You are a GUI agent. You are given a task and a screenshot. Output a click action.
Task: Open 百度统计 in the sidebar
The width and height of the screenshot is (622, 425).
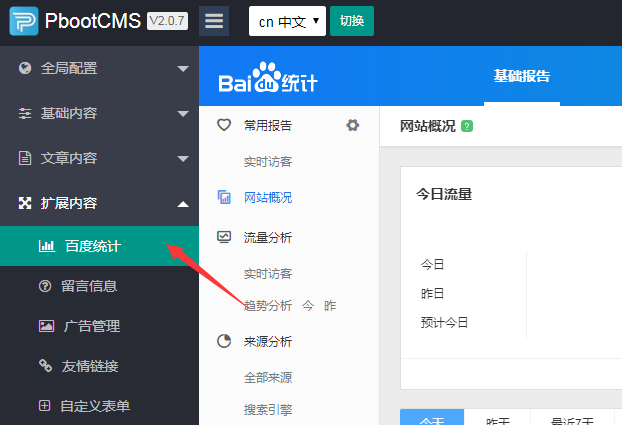92,245
